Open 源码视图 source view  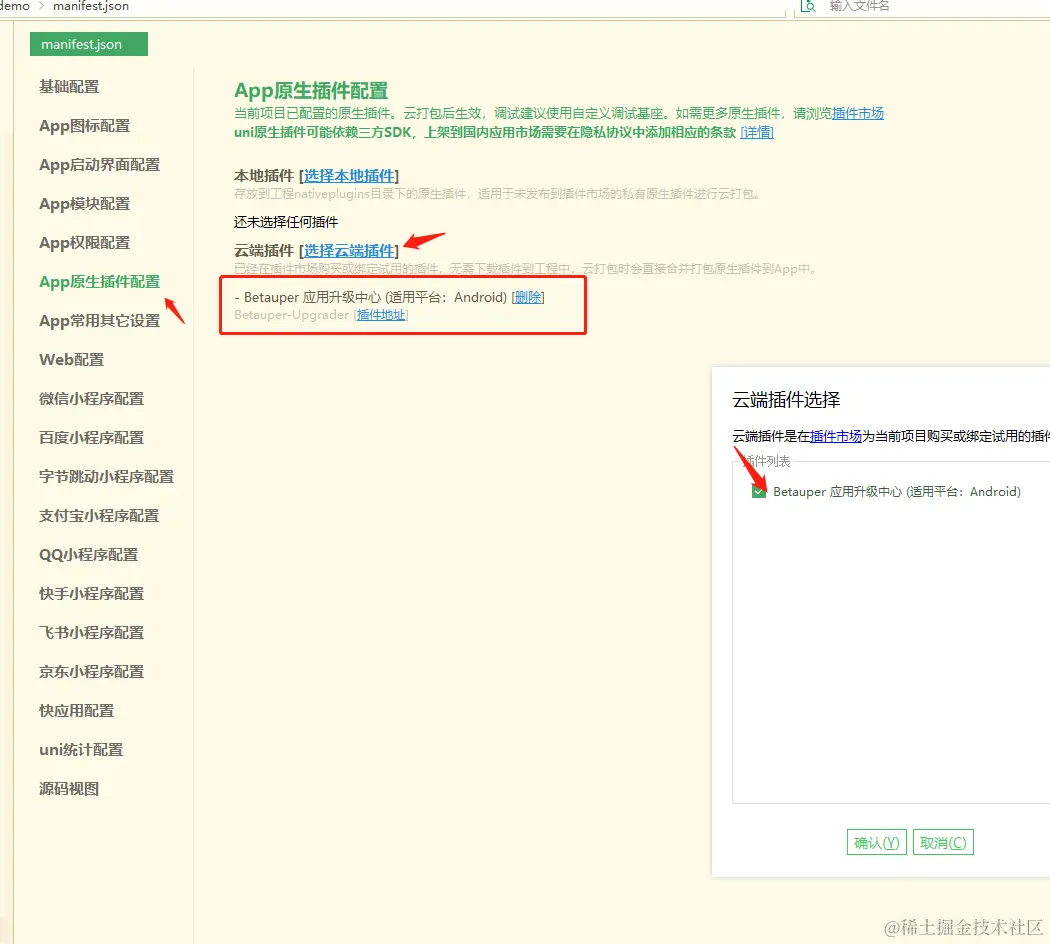pyautogui.click(x=69, y=789)
